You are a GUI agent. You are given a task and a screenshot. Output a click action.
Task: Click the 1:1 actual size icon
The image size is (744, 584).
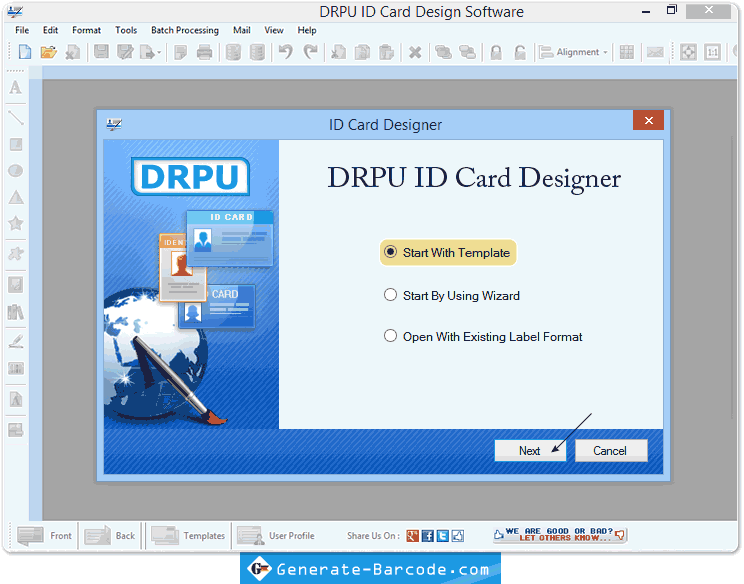click(x=712, y=52)
